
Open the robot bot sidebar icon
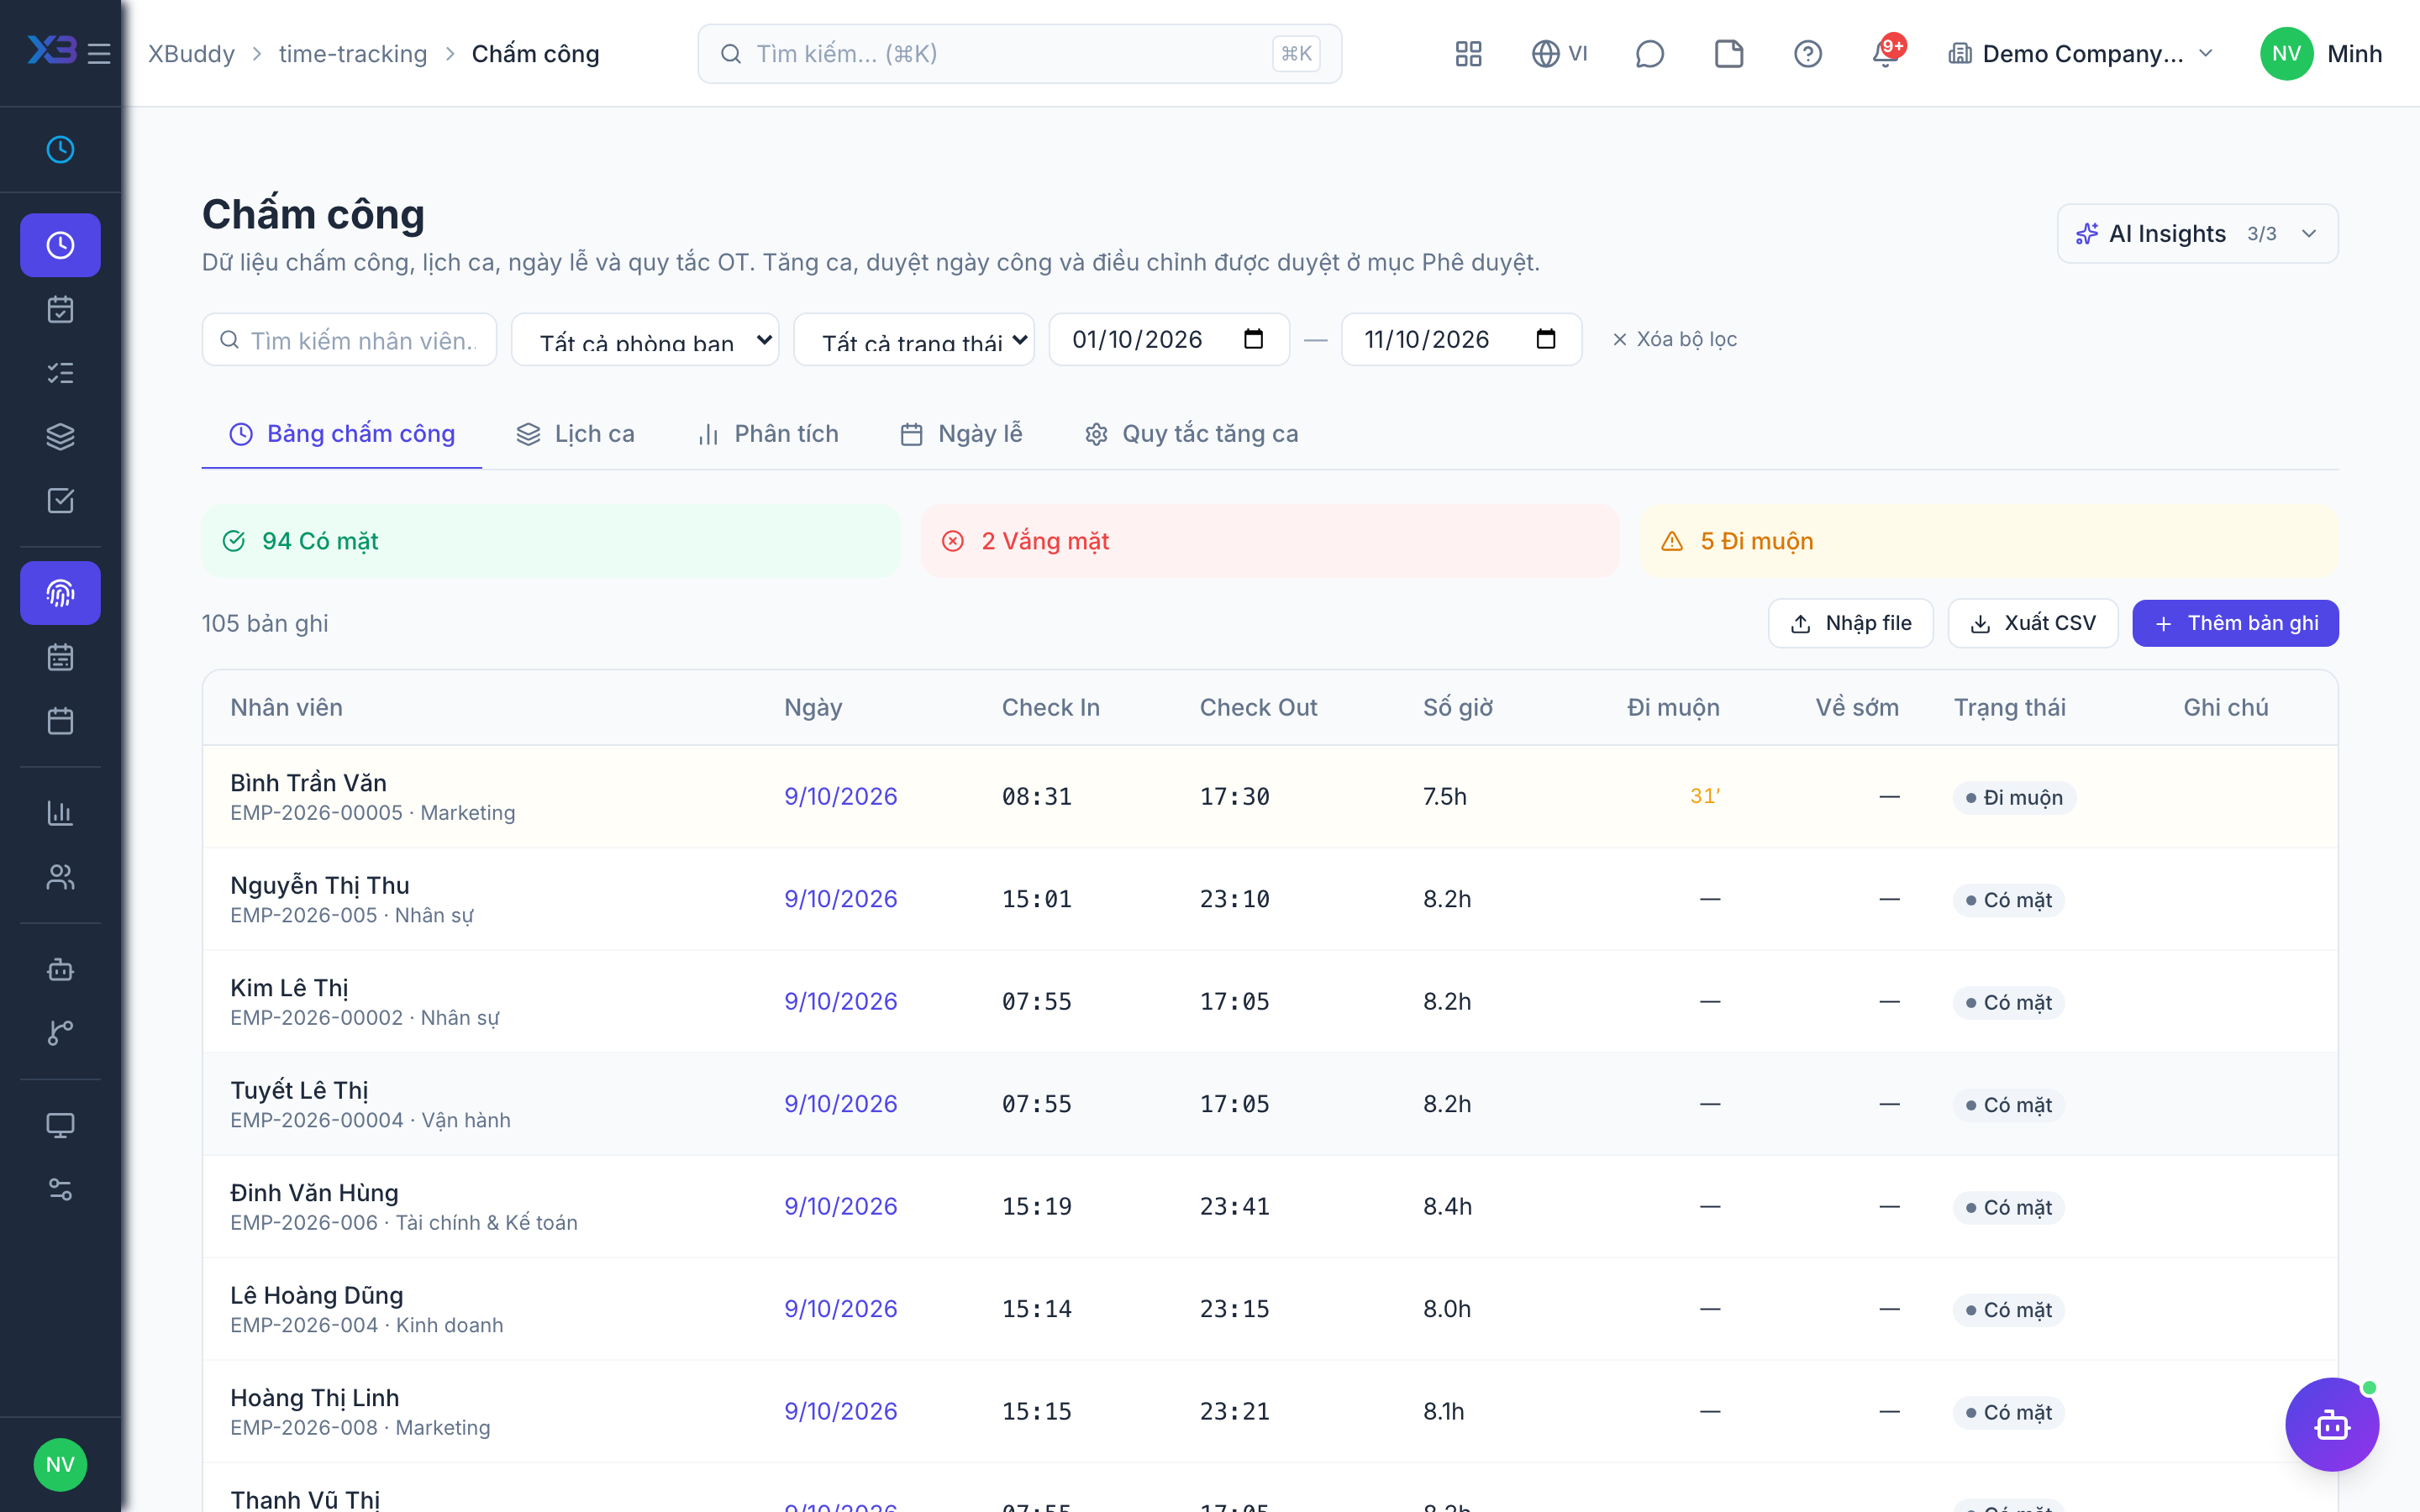(60, 969)
